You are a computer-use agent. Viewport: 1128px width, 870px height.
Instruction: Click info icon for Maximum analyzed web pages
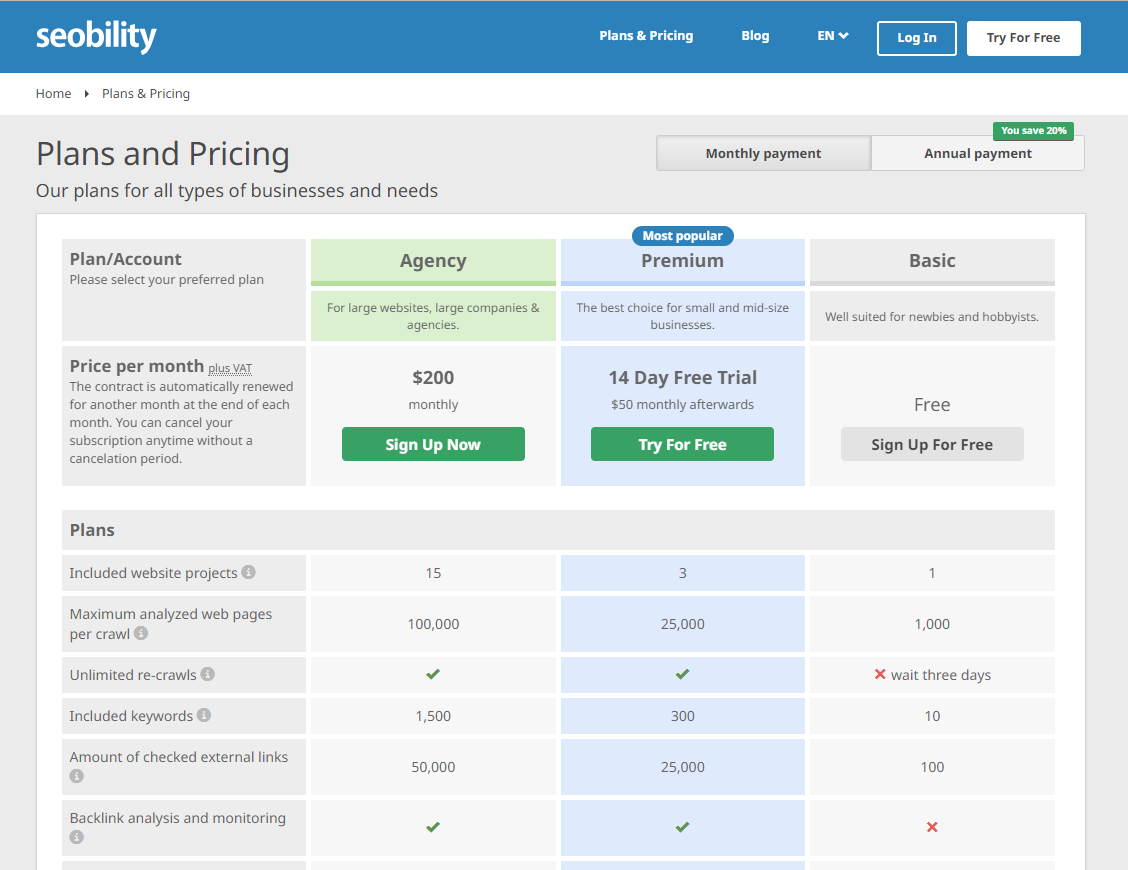pos(141,633)
